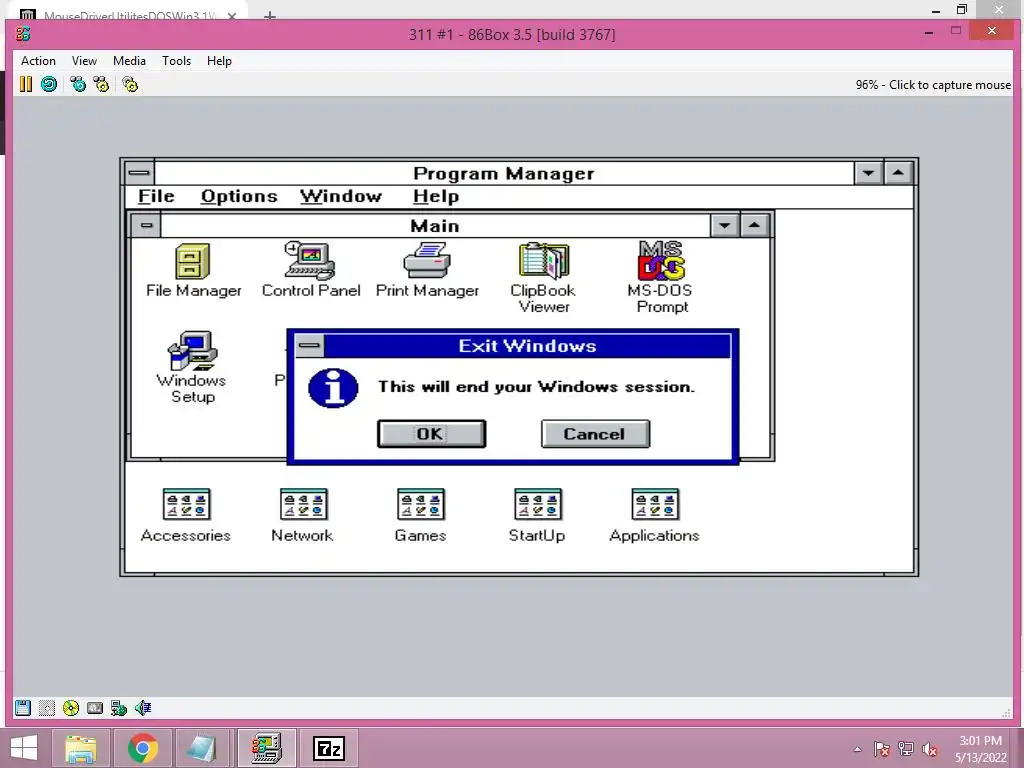Open the Windows Start button
This screenshot has width=1024, height=768.
(24, 748)
